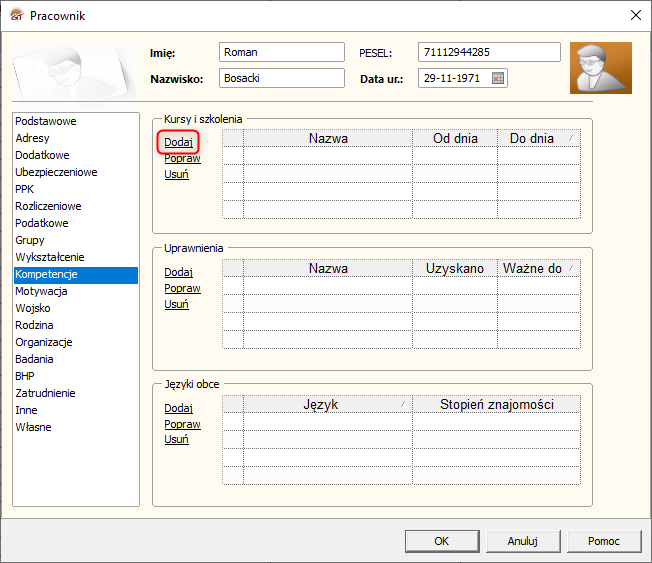
Task: Open the Rodzina section
Action: click(x=76, y=325)
